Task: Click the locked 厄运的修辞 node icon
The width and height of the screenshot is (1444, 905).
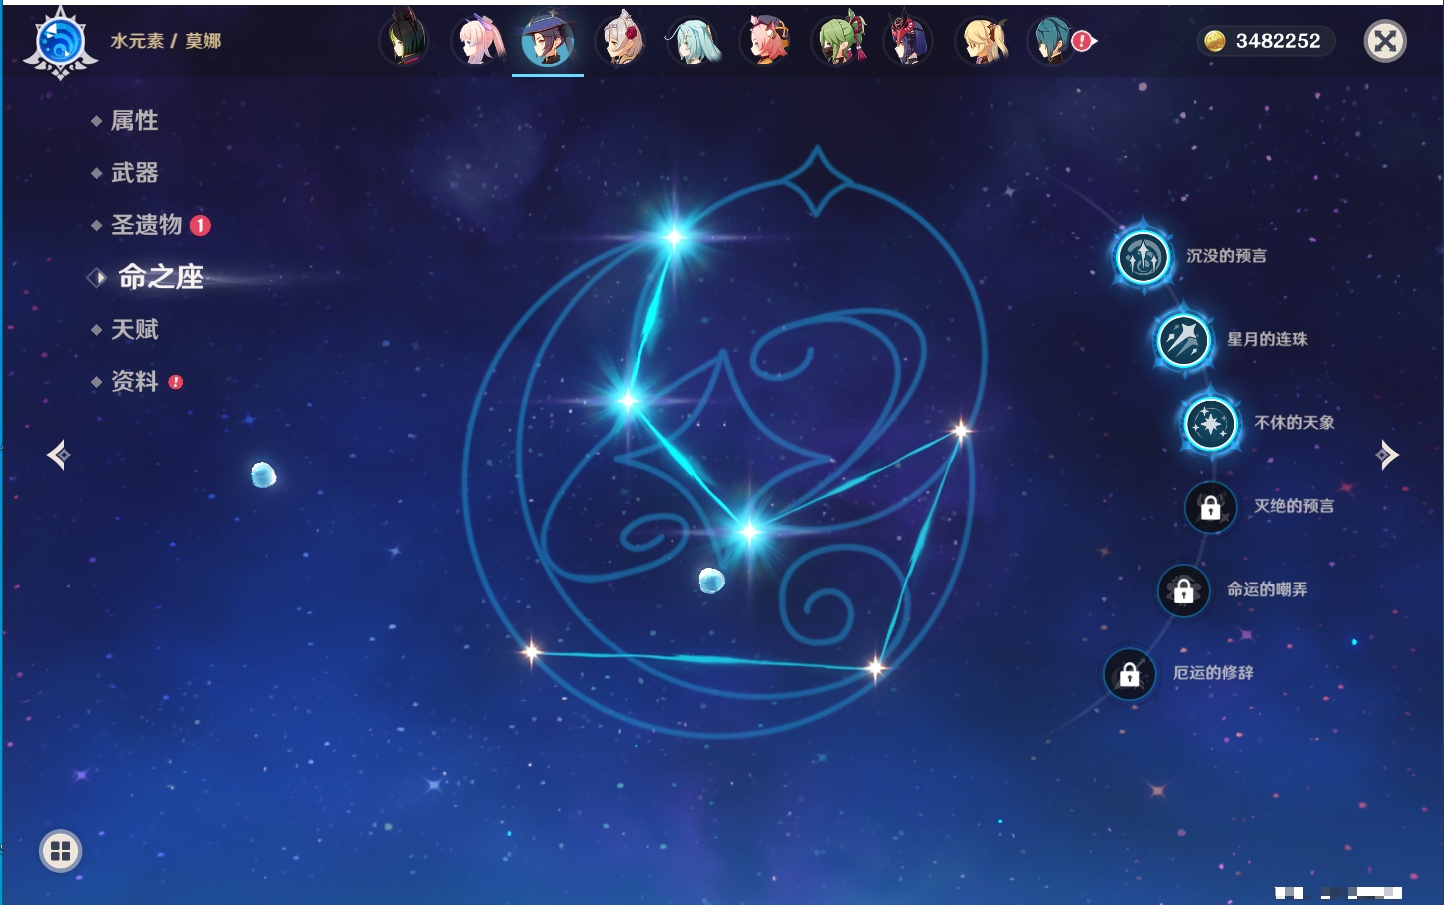Action: pyautogui.click(x=1130, y=674)
